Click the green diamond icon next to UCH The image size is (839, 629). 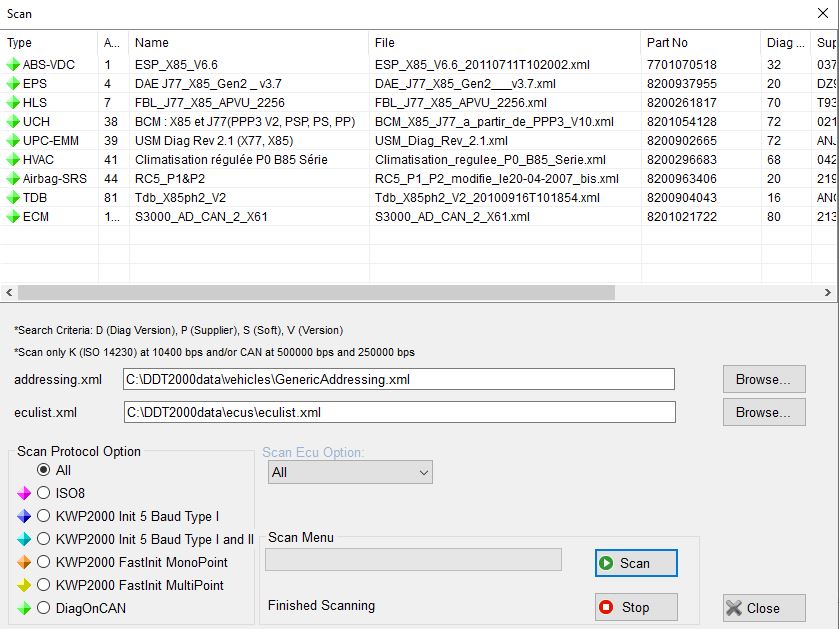coord(13,121)
